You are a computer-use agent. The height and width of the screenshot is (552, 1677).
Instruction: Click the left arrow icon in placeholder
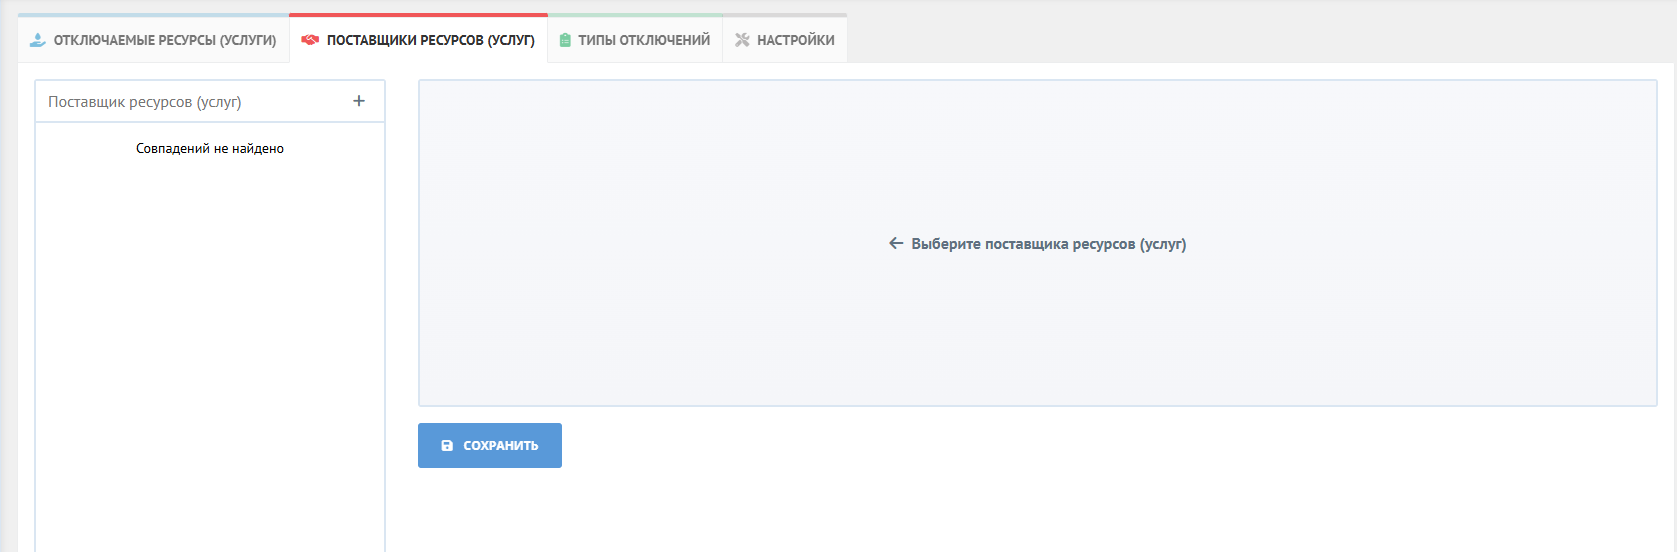point(896,243)
